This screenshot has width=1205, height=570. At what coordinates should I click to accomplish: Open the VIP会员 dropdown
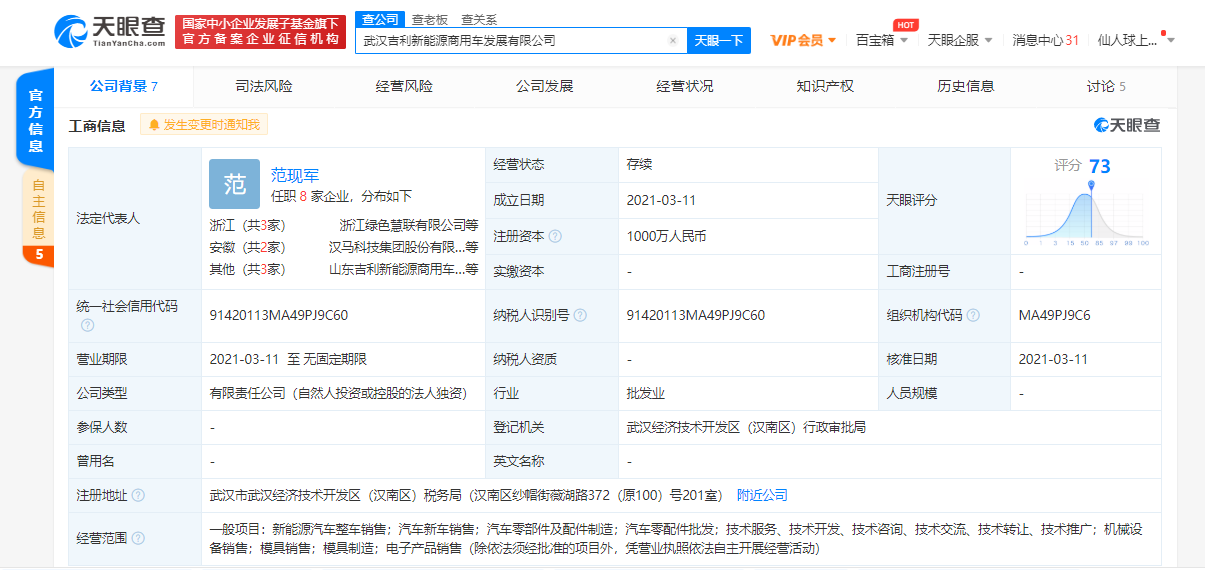pos(803,40)
